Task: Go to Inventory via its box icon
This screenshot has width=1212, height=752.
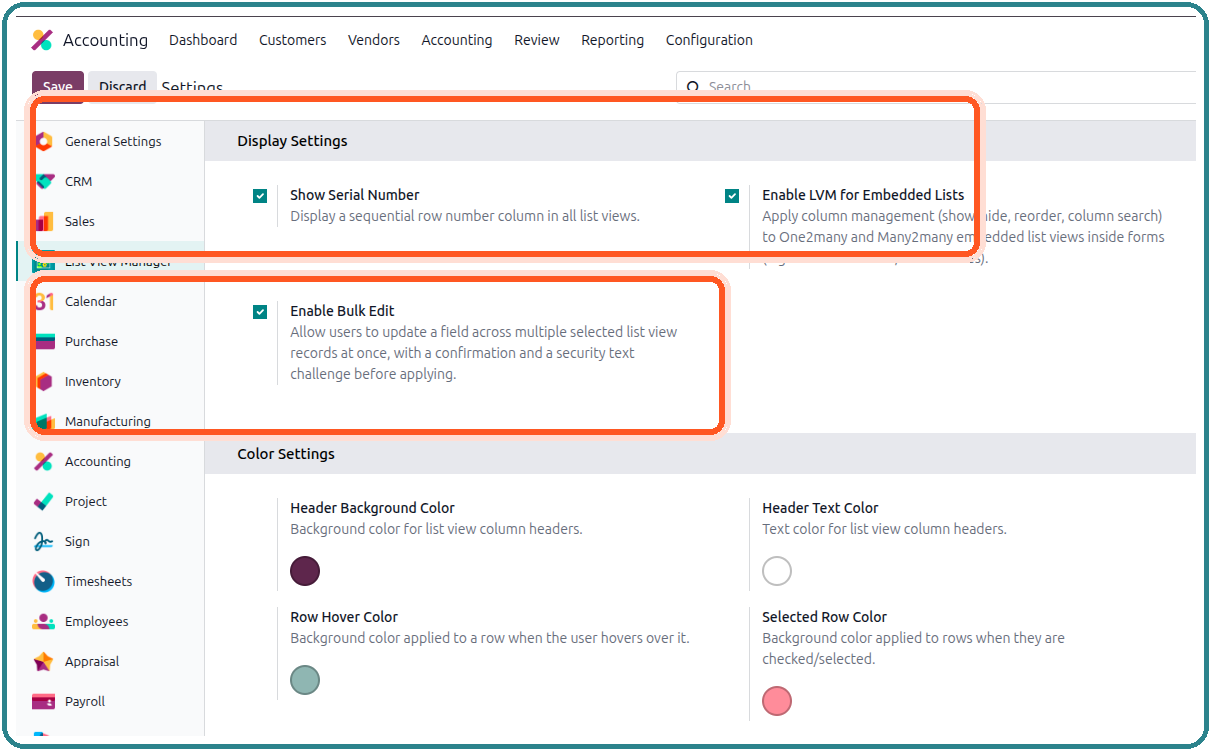Action: 44,381
